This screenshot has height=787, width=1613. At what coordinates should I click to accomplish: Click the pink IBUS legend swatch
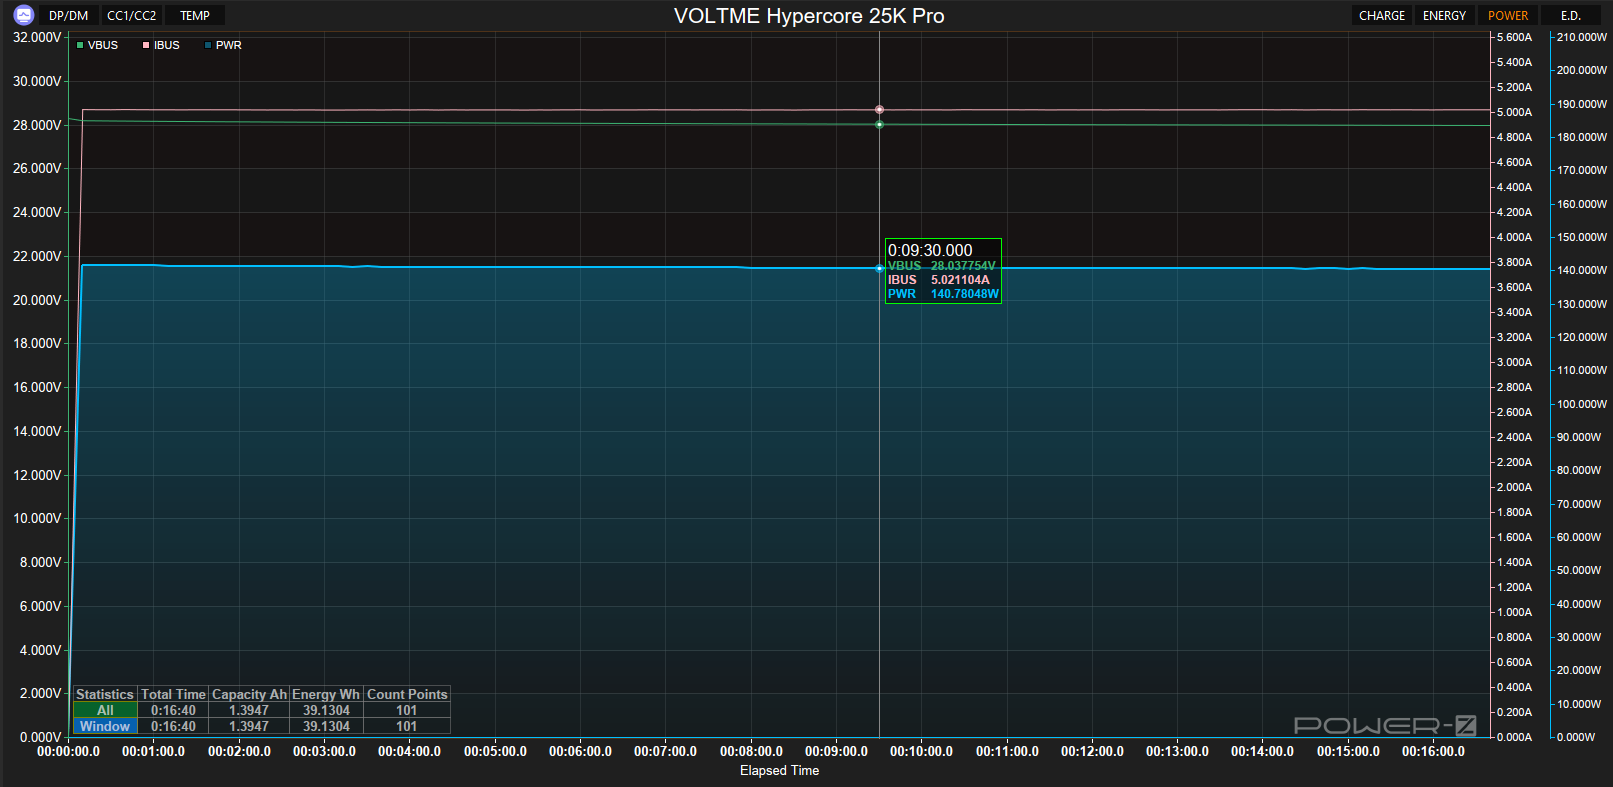click(146, 45)
